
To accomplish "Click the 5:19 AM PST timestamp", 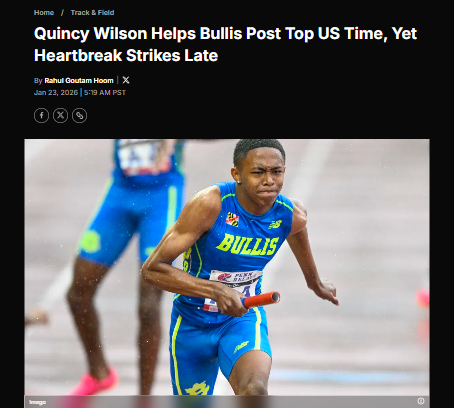I will pos(105,92).
